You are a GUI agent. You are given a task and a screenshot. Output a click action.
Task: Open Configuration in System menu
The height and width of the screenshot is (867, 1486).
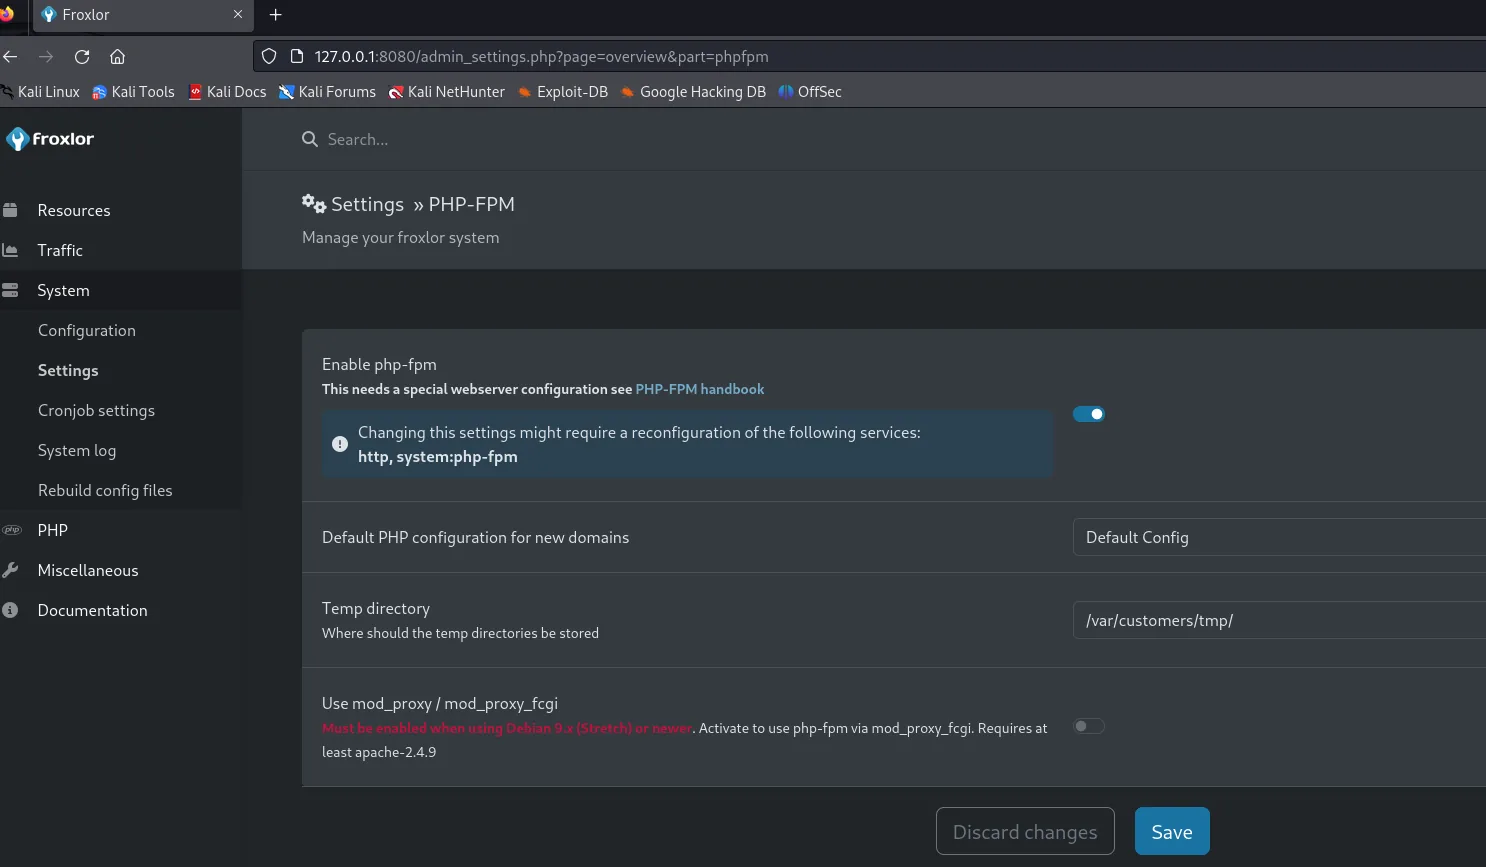(x=87, y=330)
